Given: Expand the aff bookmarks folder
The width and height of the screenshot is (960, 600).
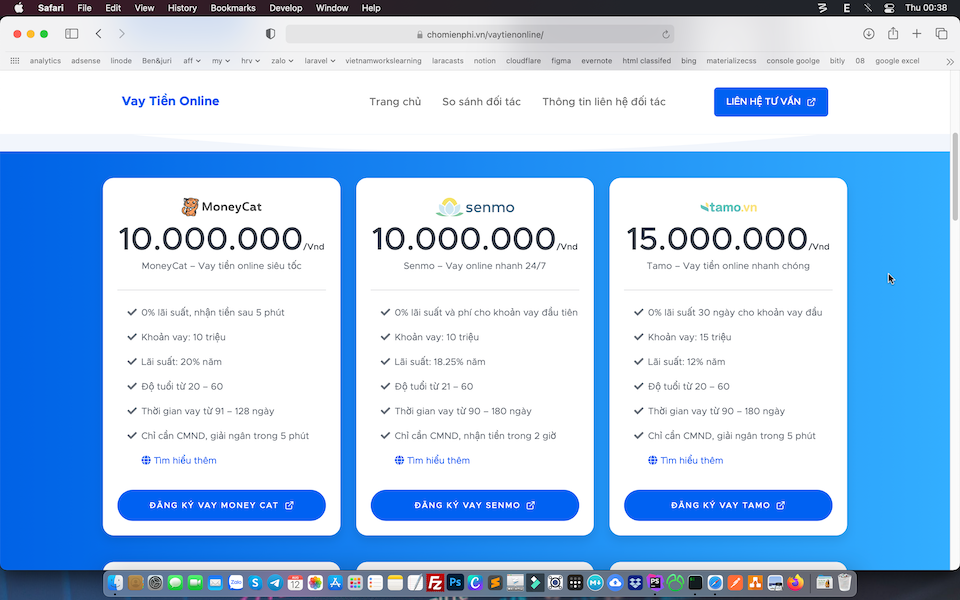Looking at the screenshot, I should 192,61.
